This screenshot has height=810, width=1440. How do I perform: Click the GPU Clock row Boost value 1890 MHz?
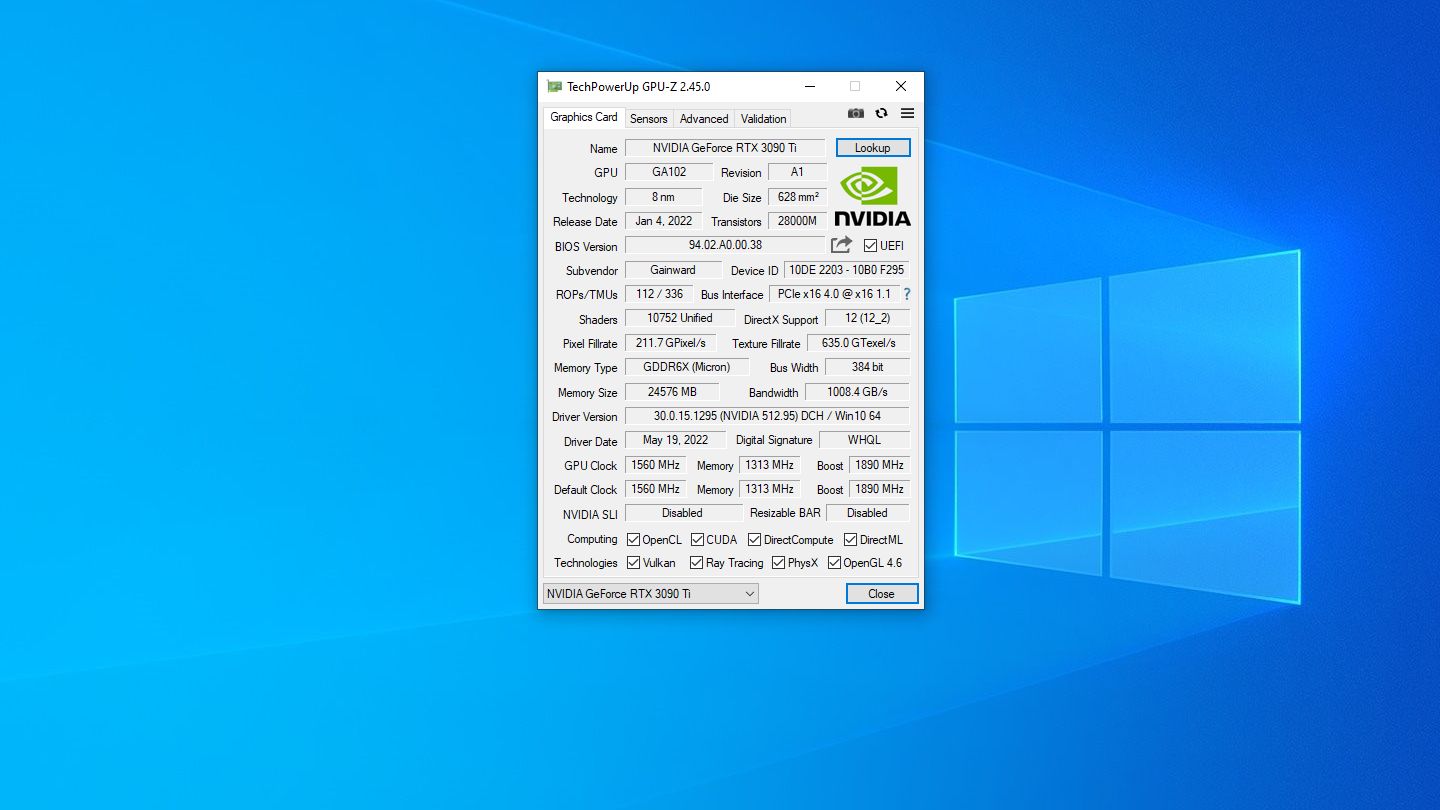pos(879,465)
